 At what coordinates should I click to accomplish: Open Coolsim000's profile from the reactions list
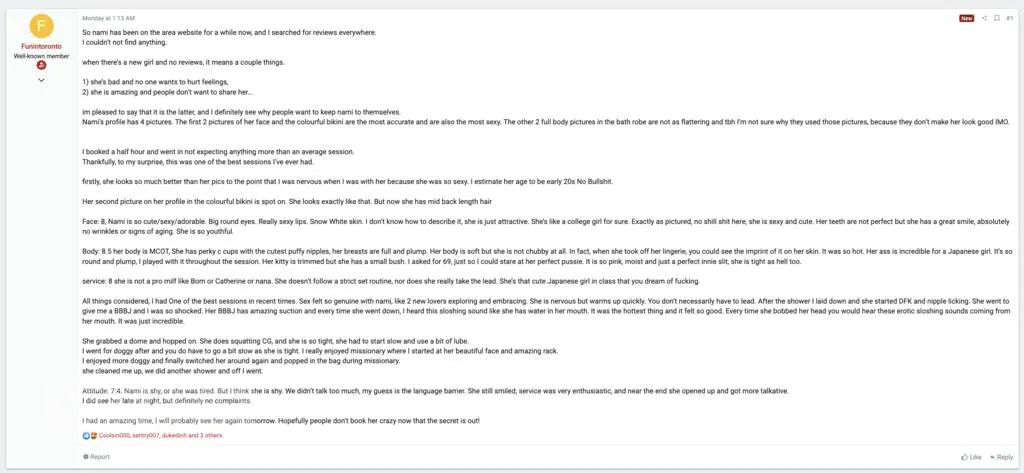click(x=113, y=436)
